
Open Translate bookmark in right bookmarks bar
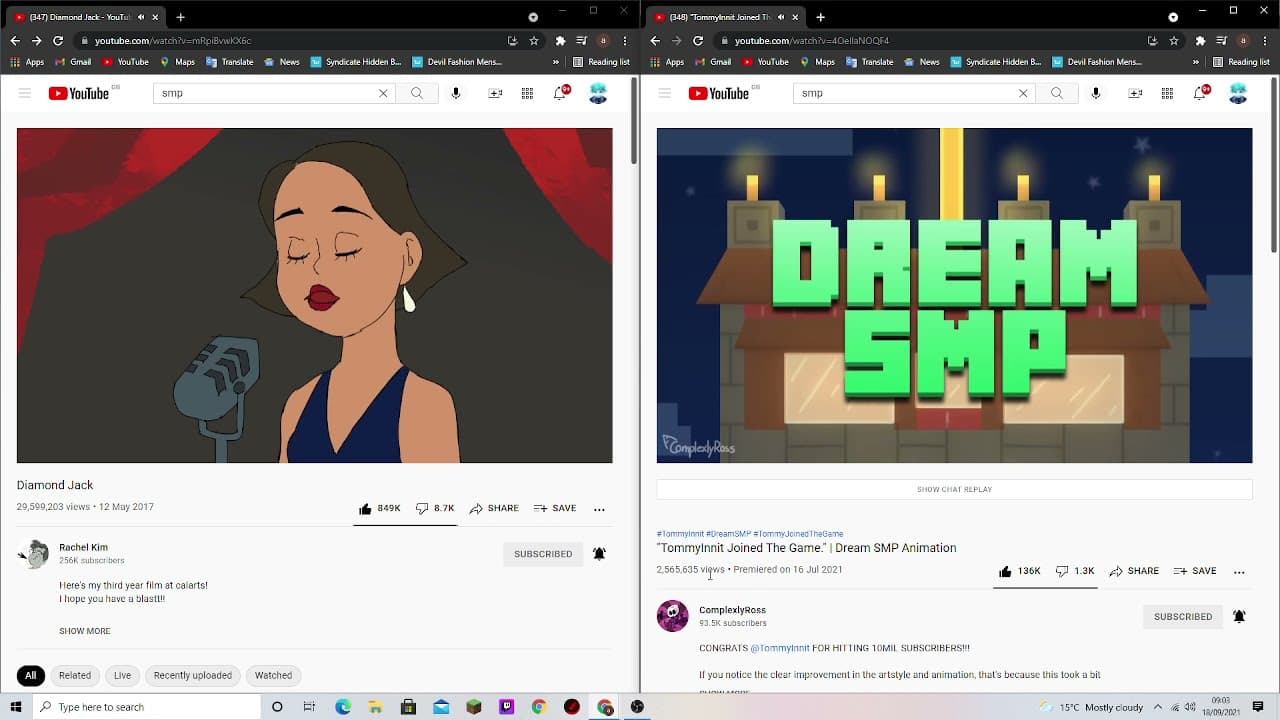869,62
